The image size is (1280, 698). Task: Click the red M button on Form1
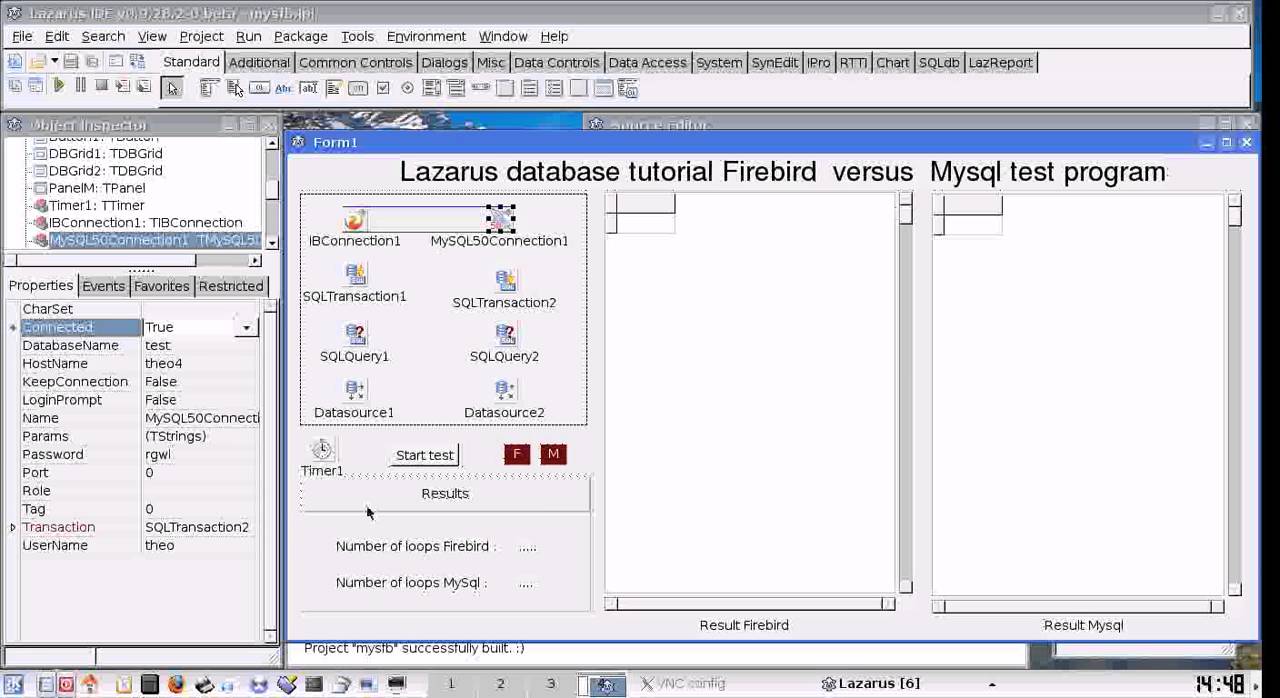(553, 455)
